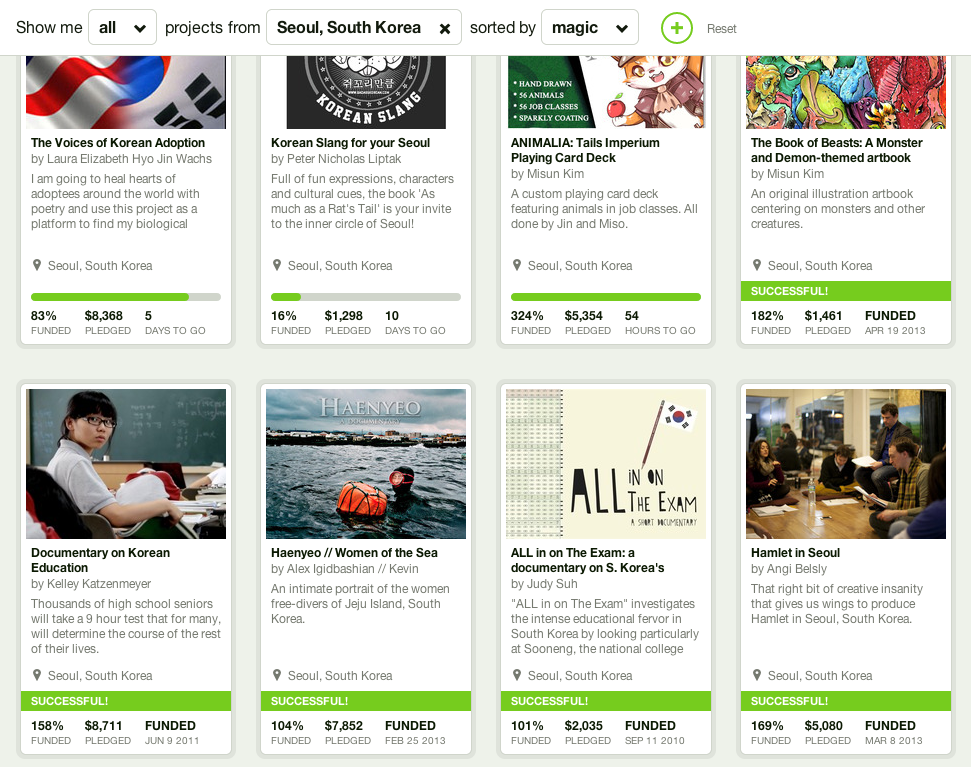This screenshot has width=971, height=767.
Task: Click location pin on Book of Beasts card
Action: coord(757,265)
